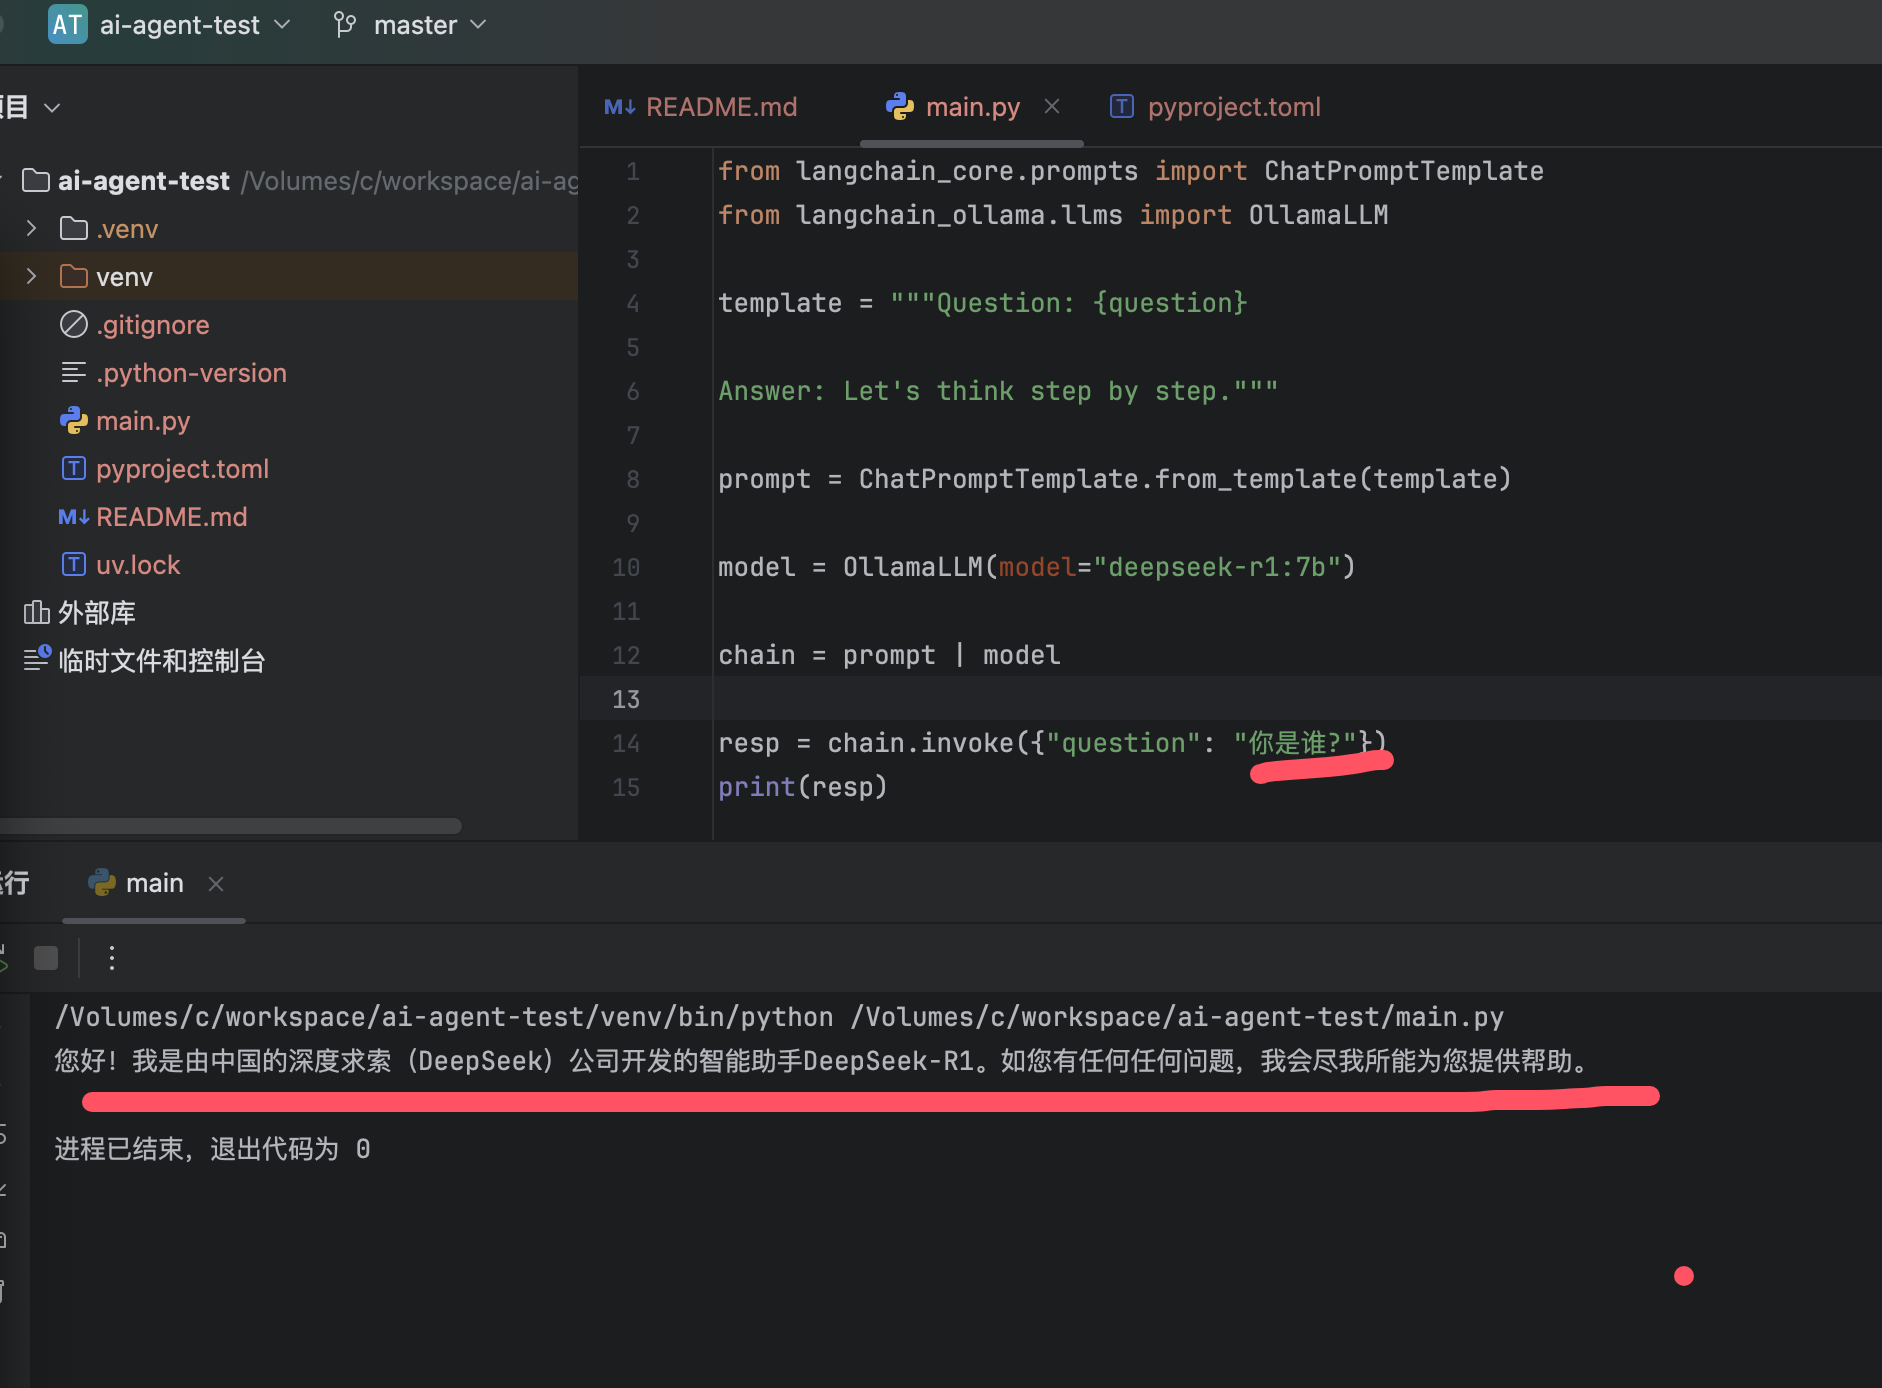Click the Python icon on main.py in tree

[74, 421]
